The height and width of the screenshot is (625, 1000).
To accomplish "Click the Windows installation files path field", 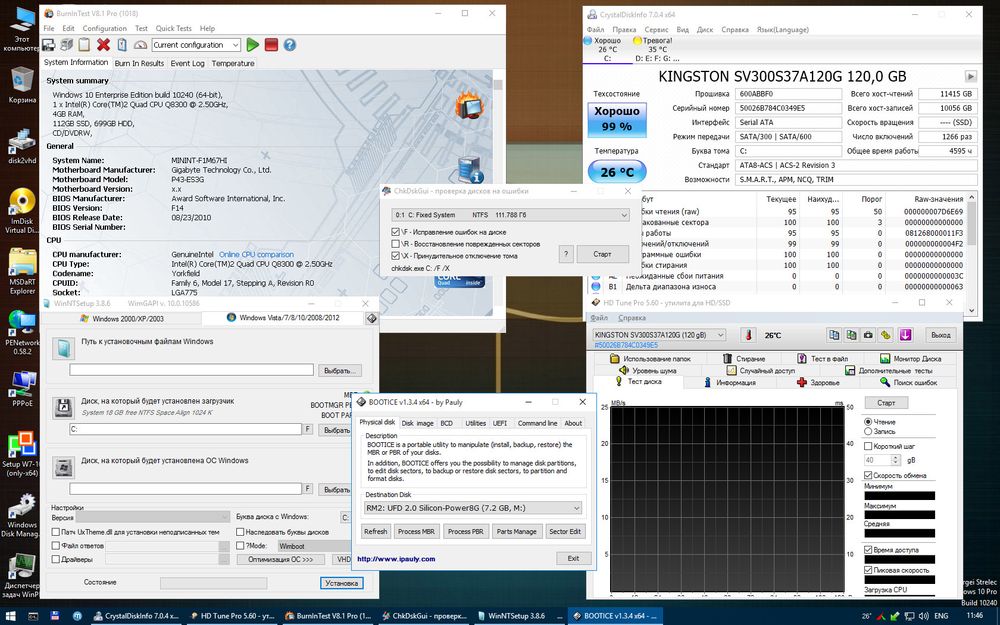I will [191, 370].
